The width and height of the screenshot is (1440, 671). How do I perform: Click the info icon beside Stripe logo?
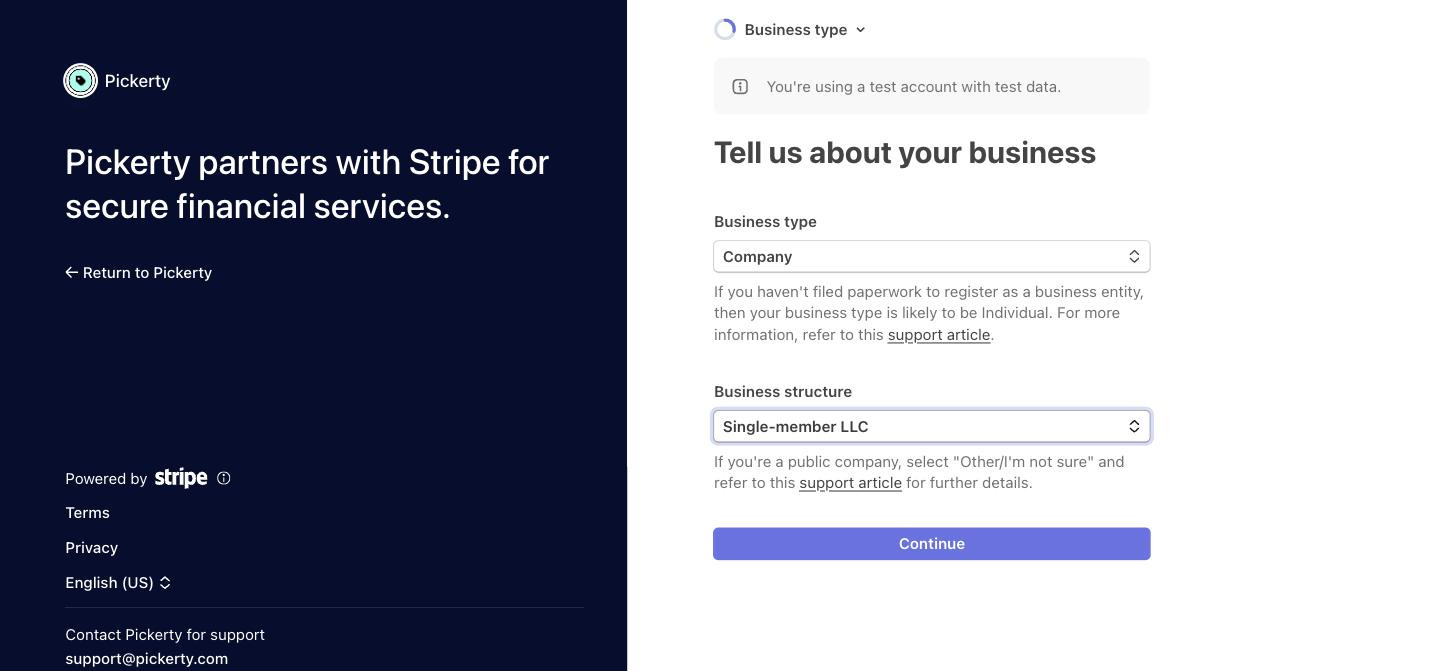point(224,478)
